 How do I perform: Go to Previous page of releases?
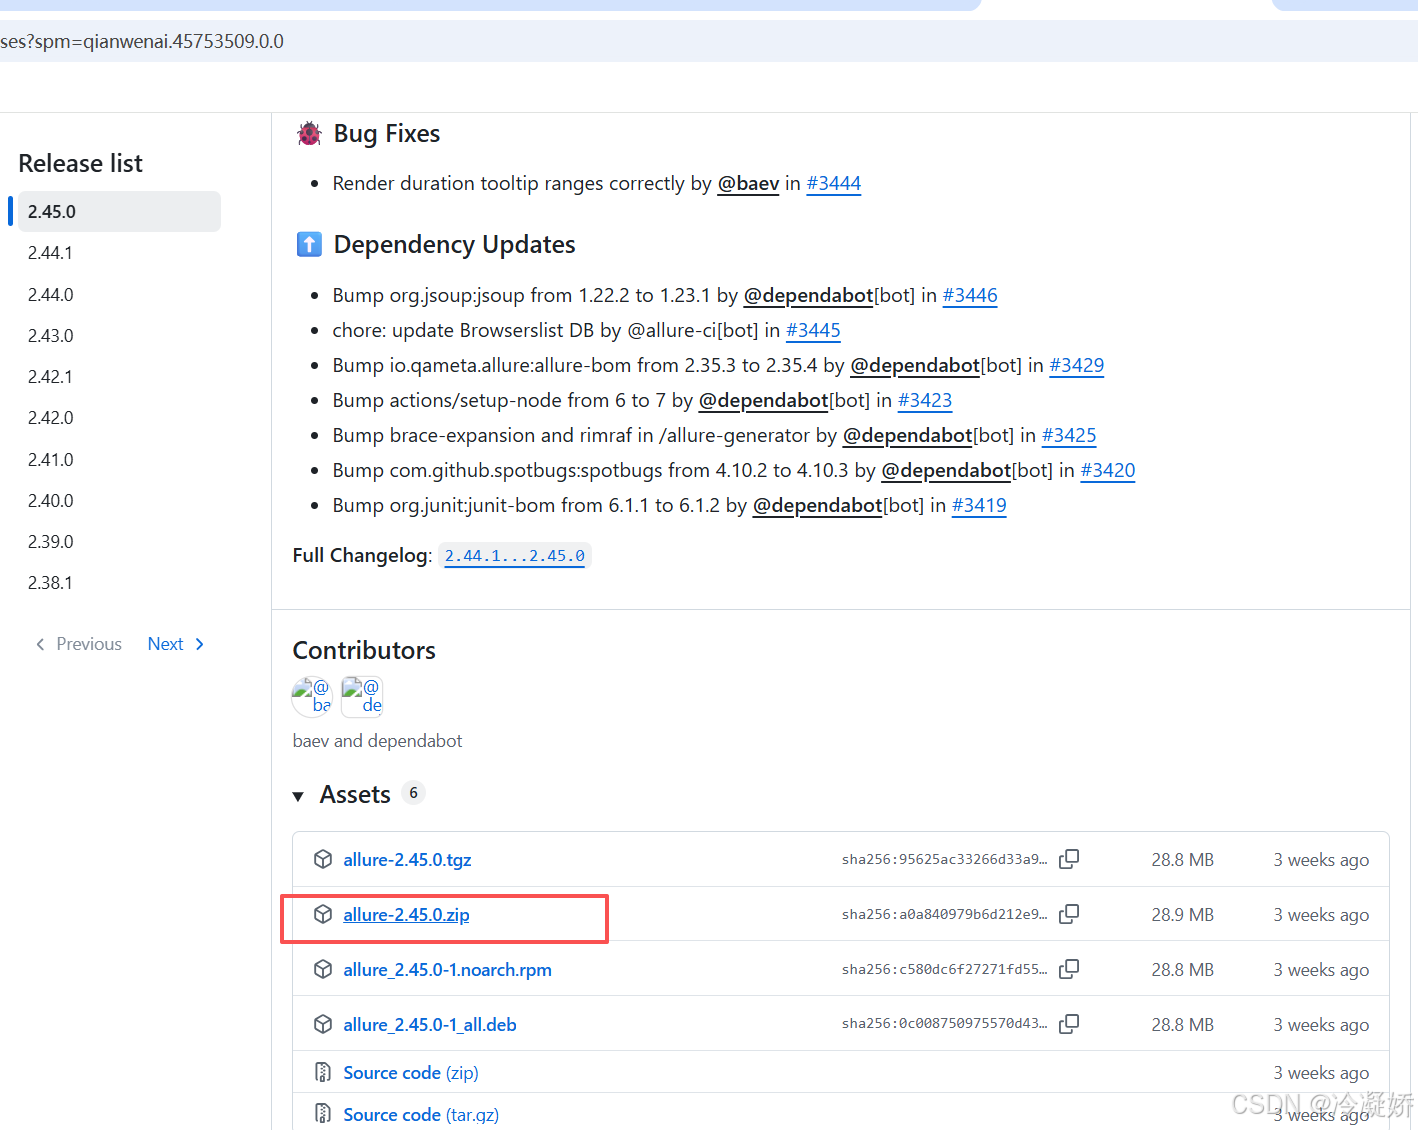[x=79, y=644]
